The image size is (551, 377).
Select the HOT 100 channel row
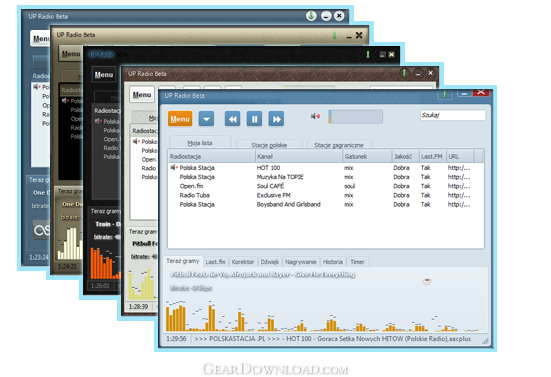326,168
